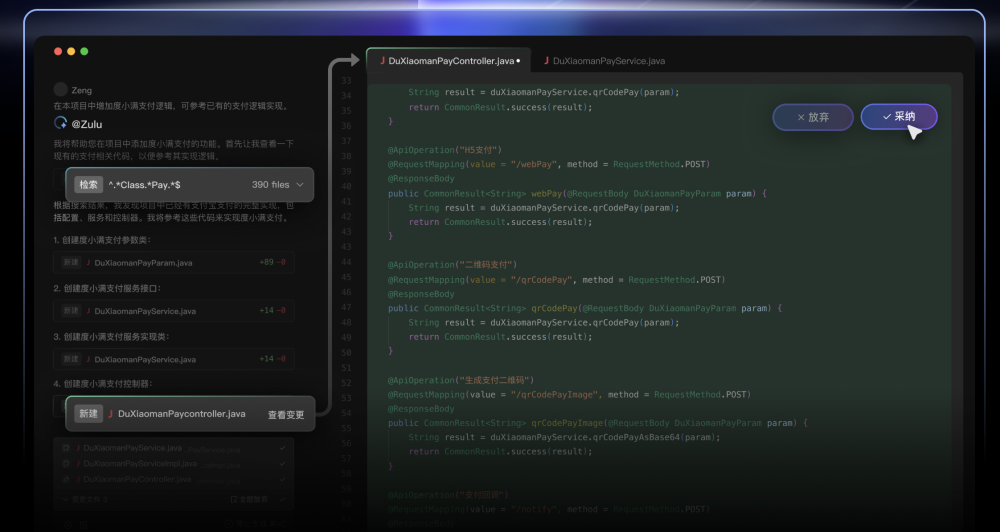Click line number 52 in gutter
This screenshot has width=1000, height=532.
click(x=346, y=383)
